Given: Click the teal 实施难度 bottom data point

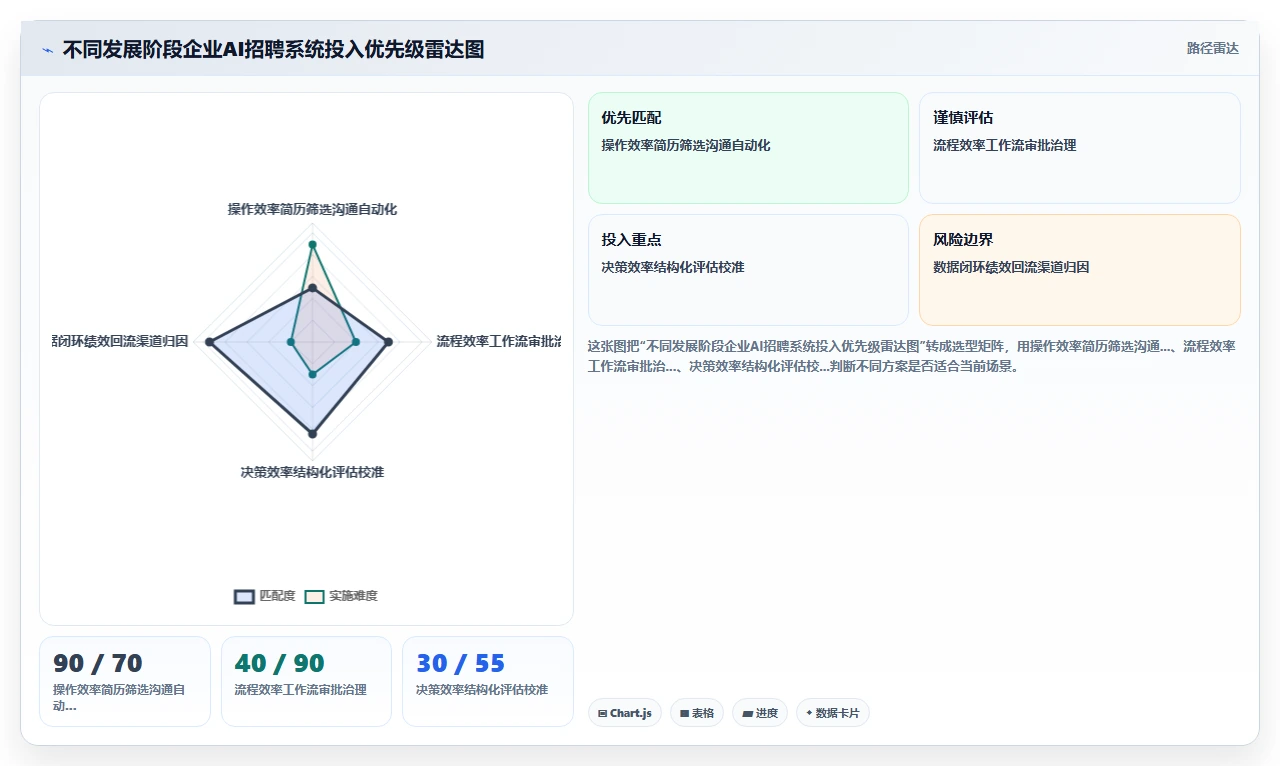Looking at the screenshot, I should [x=312, y=375].
